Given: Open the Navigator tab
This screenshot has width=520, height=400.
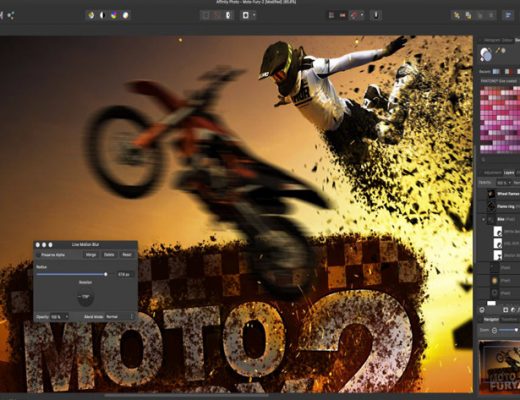Looking at the screenshot, I should [x=491, y=319].
